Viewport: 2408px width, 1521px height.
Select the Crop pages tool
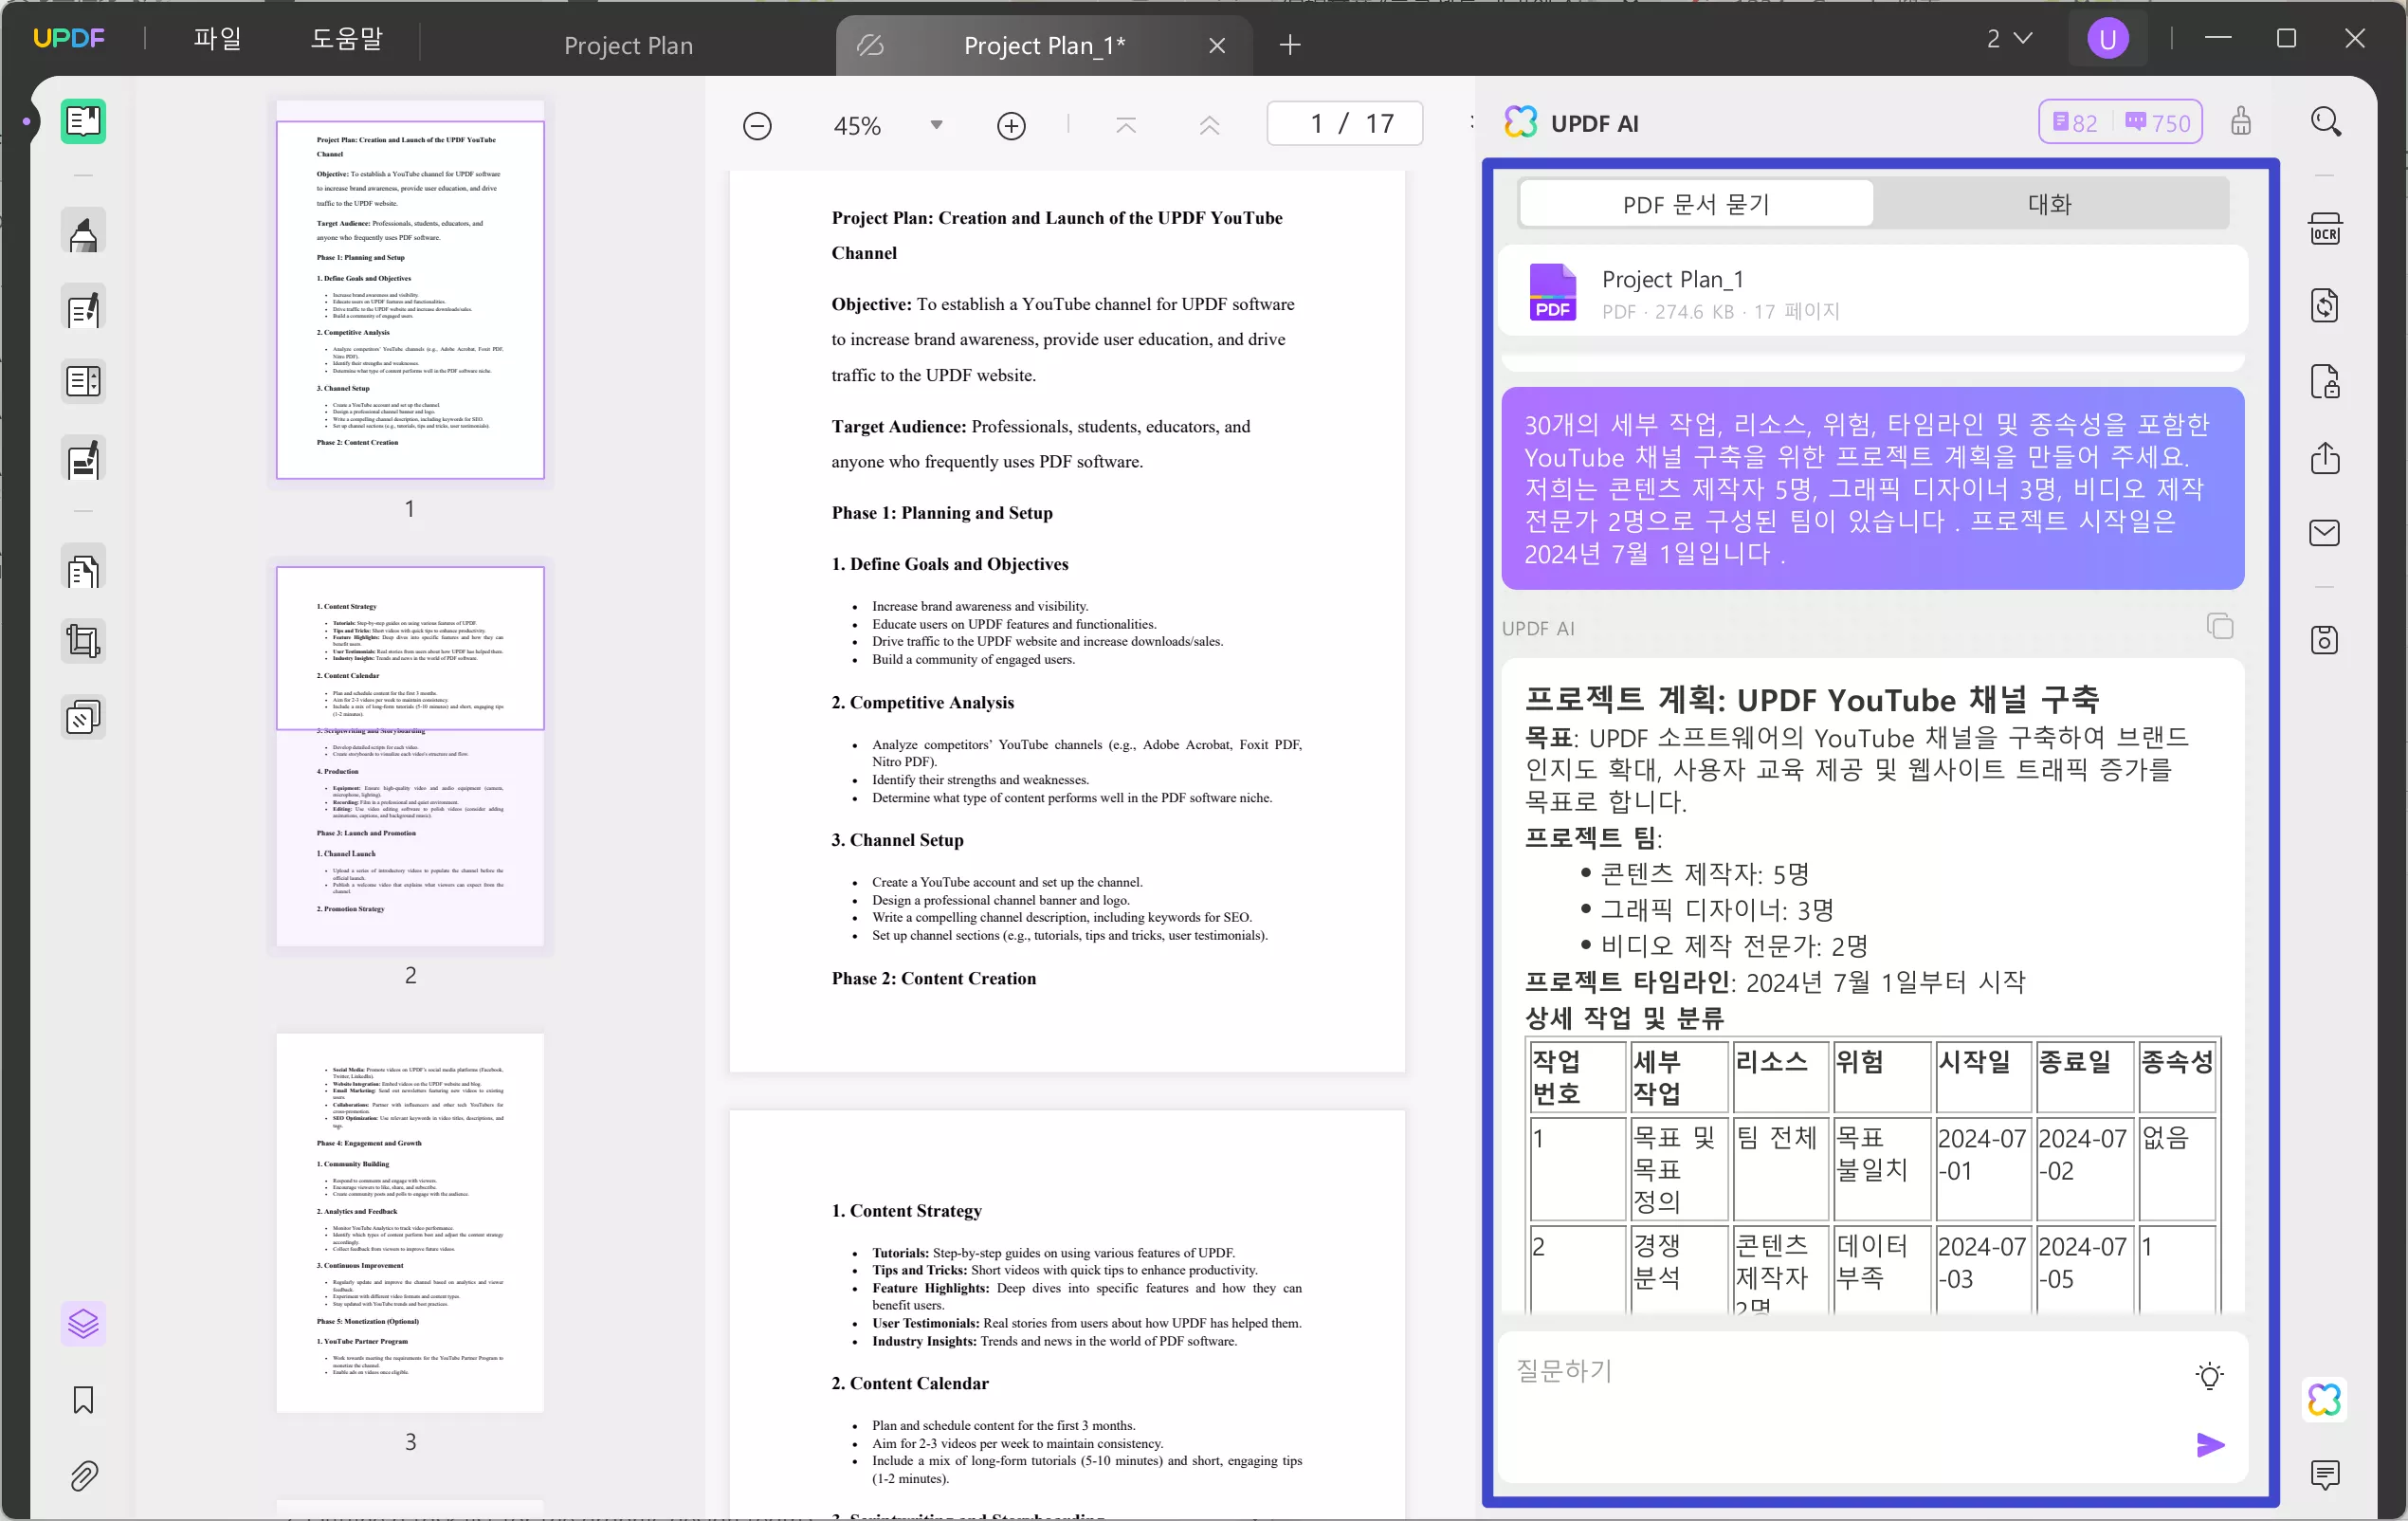[x=83, y=641]
